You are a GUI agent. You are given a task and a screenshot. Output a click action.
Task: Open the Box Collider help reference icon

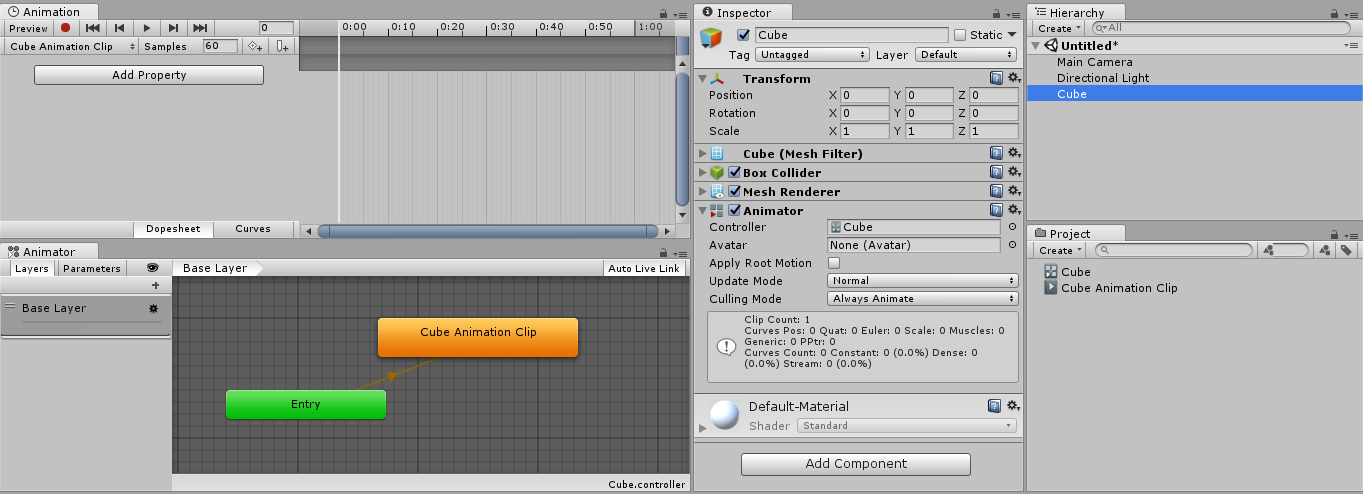[996, 173]
